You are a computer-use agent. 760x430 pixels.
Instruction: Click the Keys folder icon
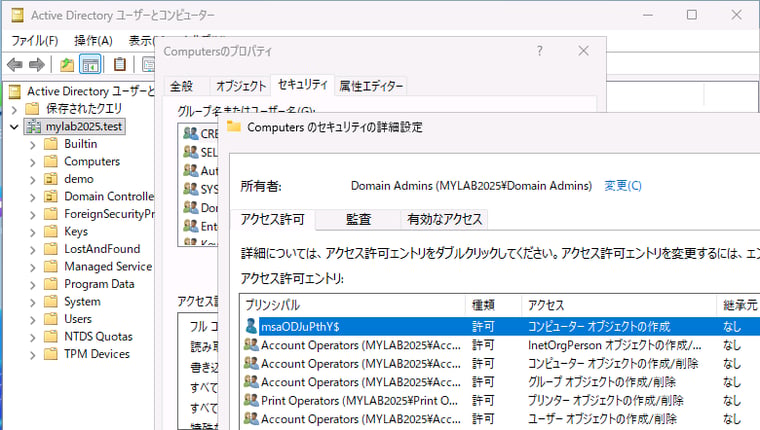[x=51, y=231]
